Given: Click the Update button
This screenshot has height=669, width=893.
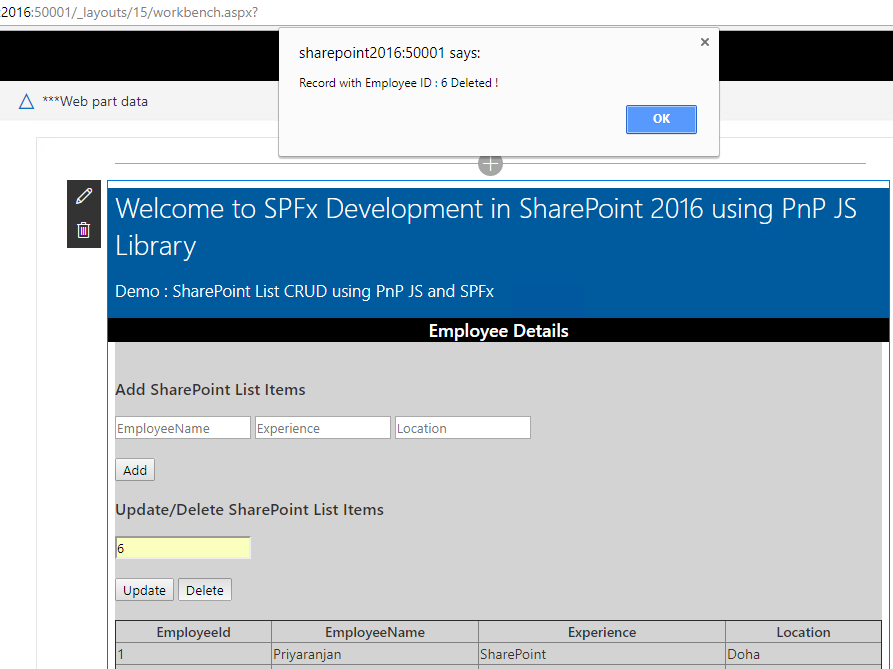Looking at the screenshot, I should tap(144, 590).
